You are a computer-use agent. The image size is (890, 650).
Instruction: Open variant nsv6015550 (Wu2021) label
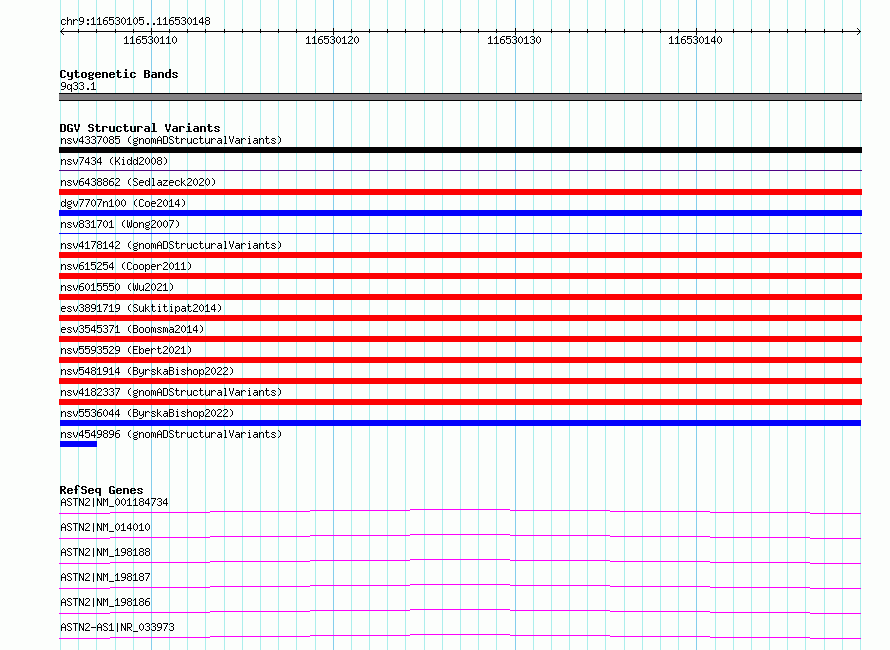coord(117,287)
